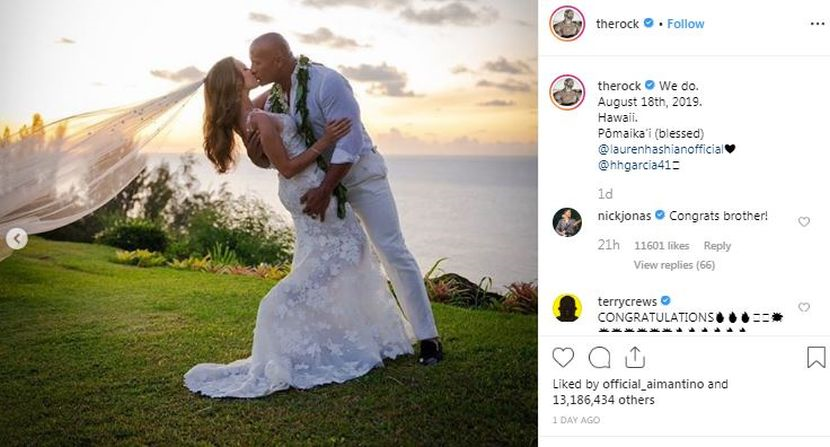Open nickjonas profile avatar
This screenshot has width=830, height=447.
tap(567, 222)
